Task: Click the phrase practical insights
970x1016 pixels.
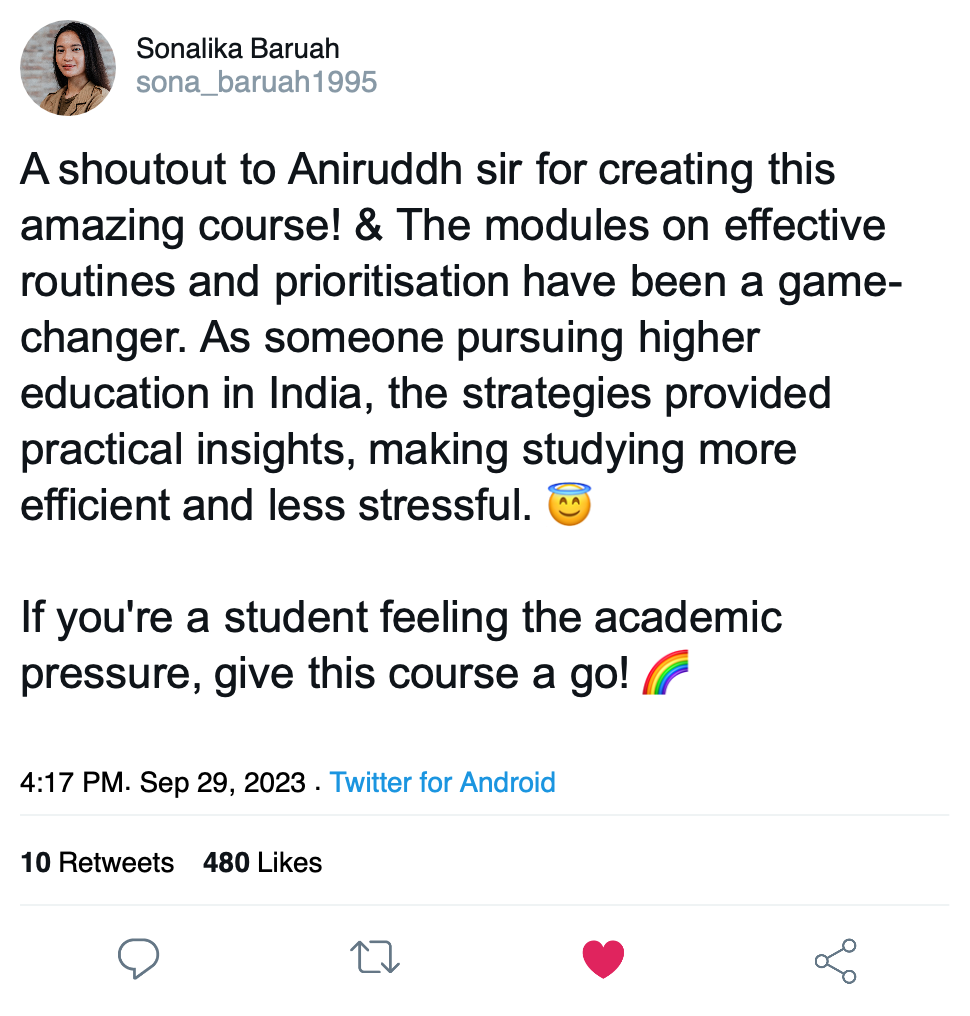Action: tap(185, 449)
